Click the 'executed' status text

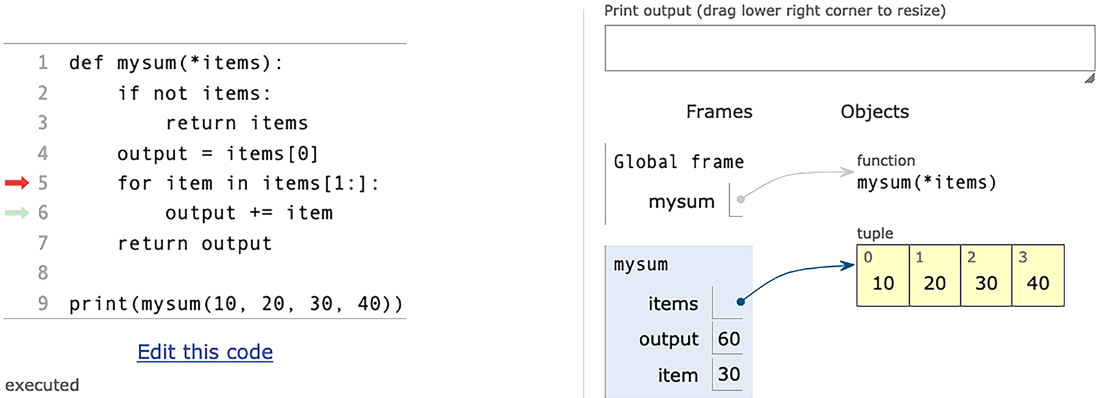[42, 385]
